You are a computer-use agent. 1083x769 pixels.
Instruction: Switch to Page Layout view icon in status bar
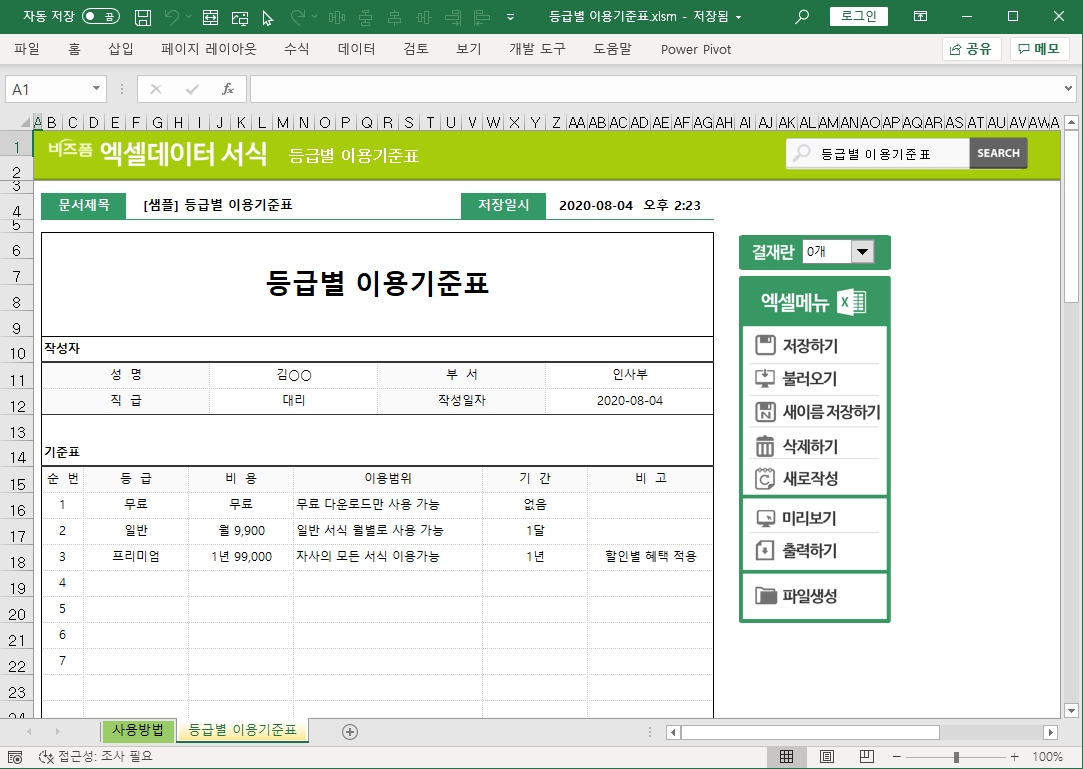tap(827, 757)
